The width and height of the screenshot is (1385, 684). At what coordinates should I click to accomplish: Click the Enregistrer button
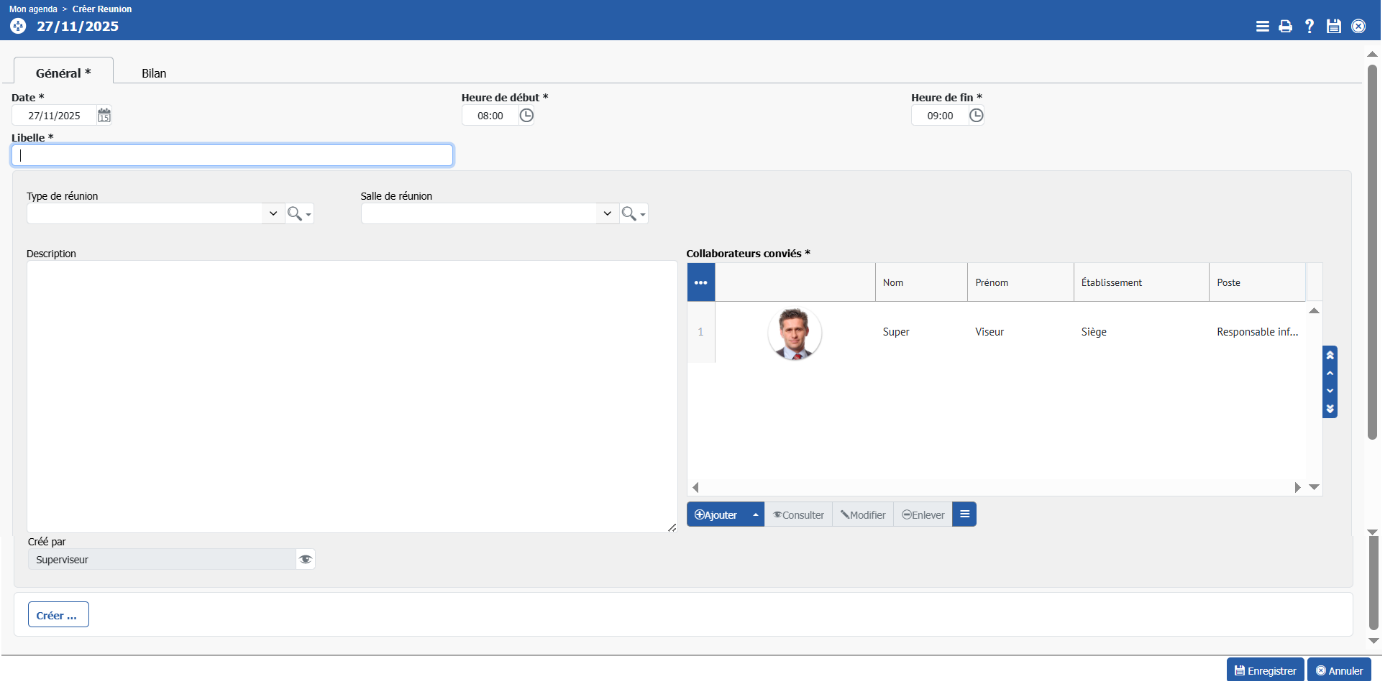(1265, 671)
